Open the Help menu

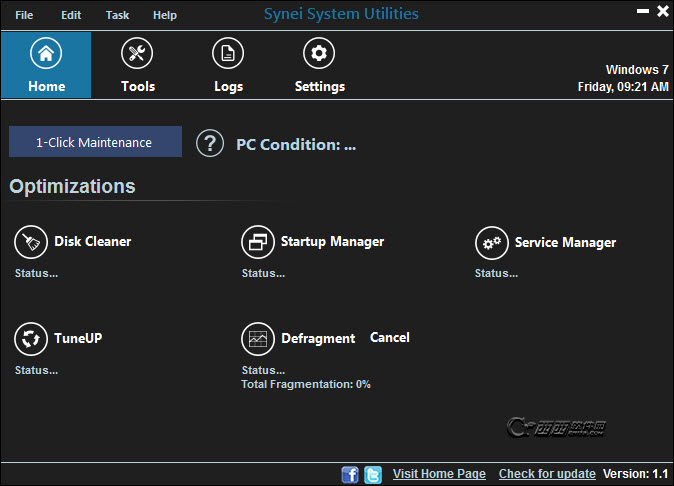165,15
